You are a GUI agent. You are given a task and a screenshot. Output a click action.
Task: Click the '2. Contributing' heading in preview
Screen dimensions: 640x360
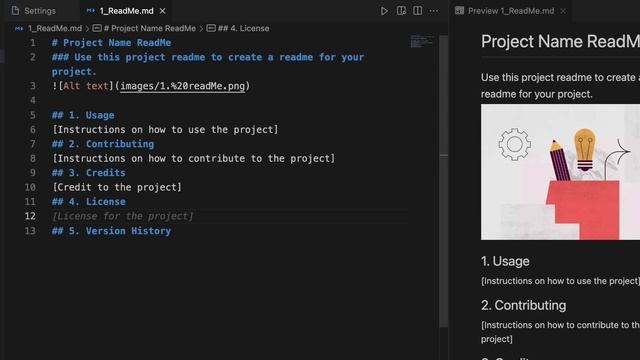pyautogui.click(x=523, y=305)
